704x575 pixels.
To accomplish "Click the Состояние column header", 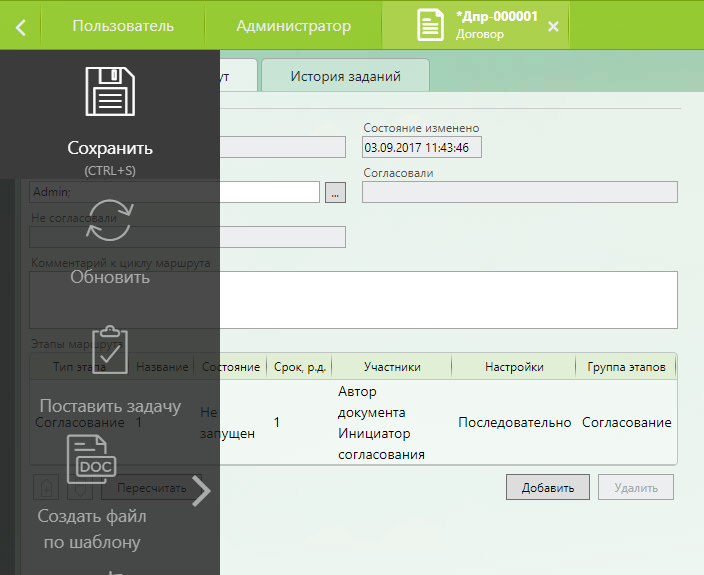I will (x=231, y=367).
